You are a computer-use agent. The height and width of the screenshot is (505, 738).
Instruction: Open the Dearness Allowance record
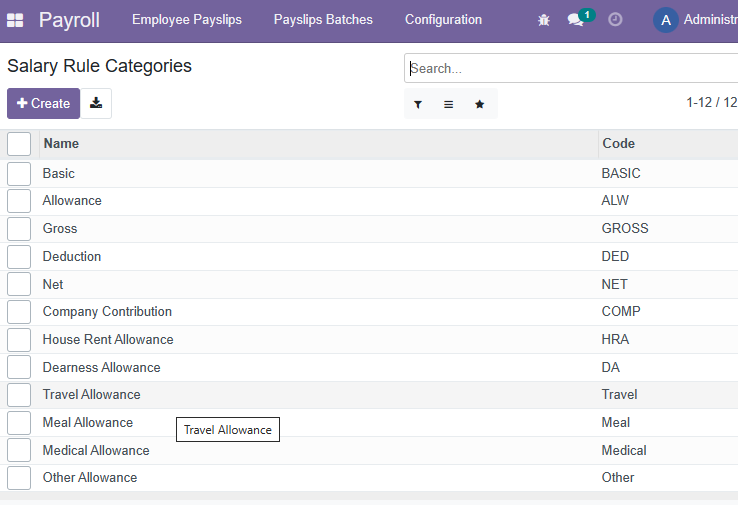102,368
